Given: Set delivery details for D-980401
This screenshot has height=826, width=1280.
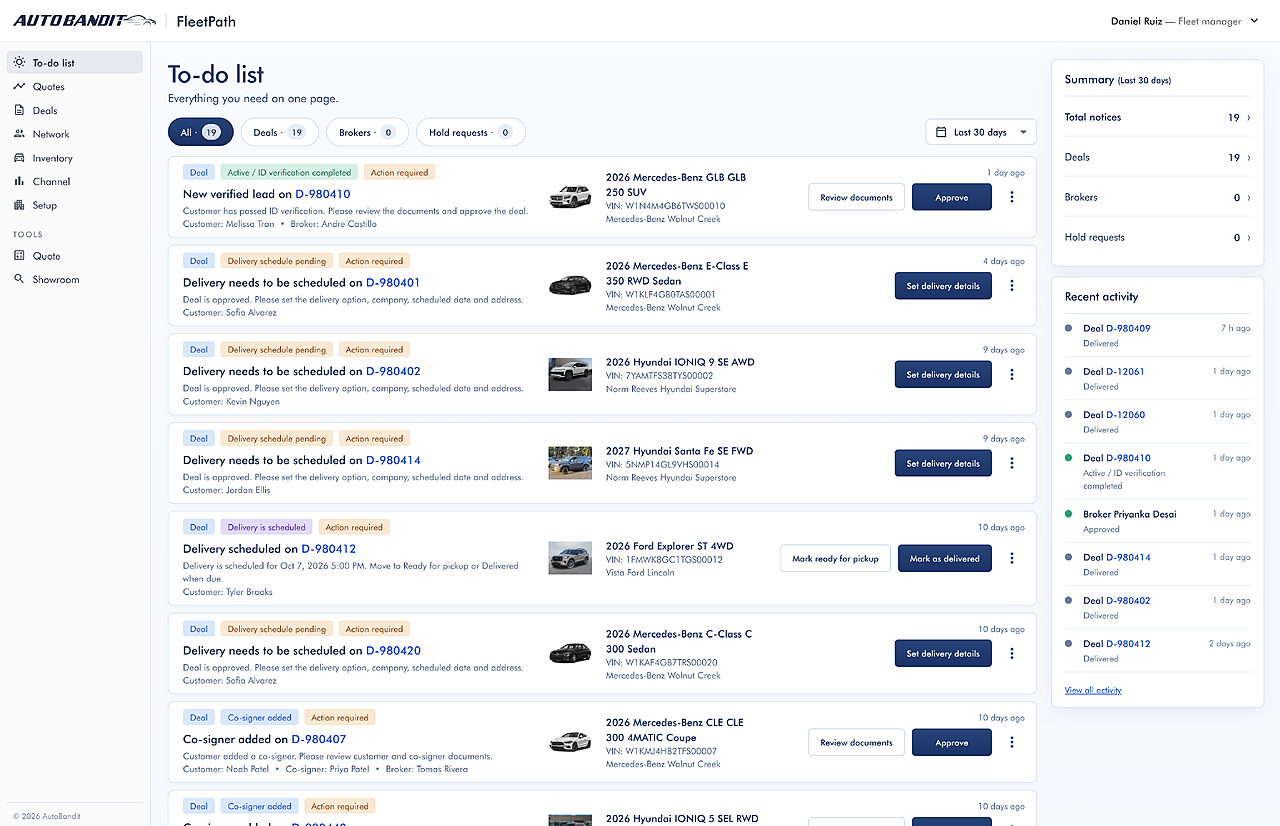Looking at the screenshot, I should (x=943, y=286).
